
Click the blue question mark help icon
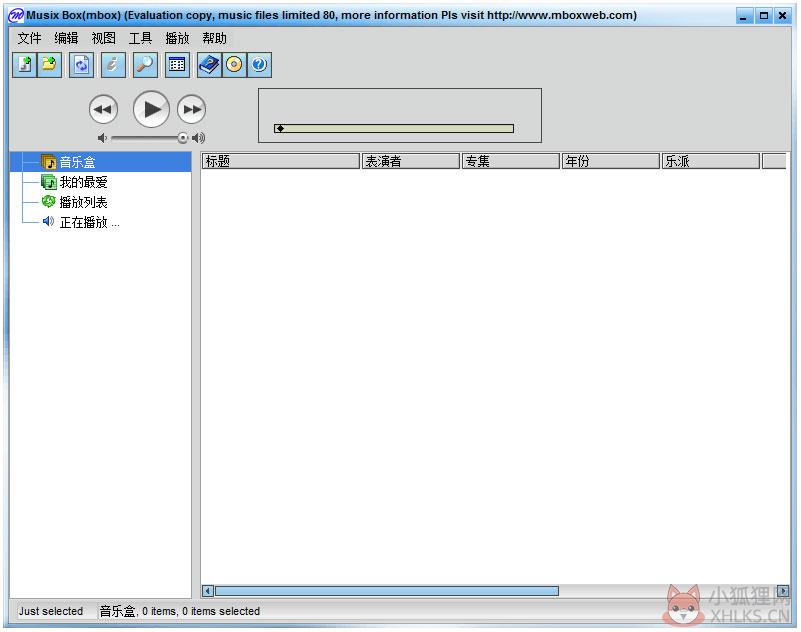click(260, 65)
